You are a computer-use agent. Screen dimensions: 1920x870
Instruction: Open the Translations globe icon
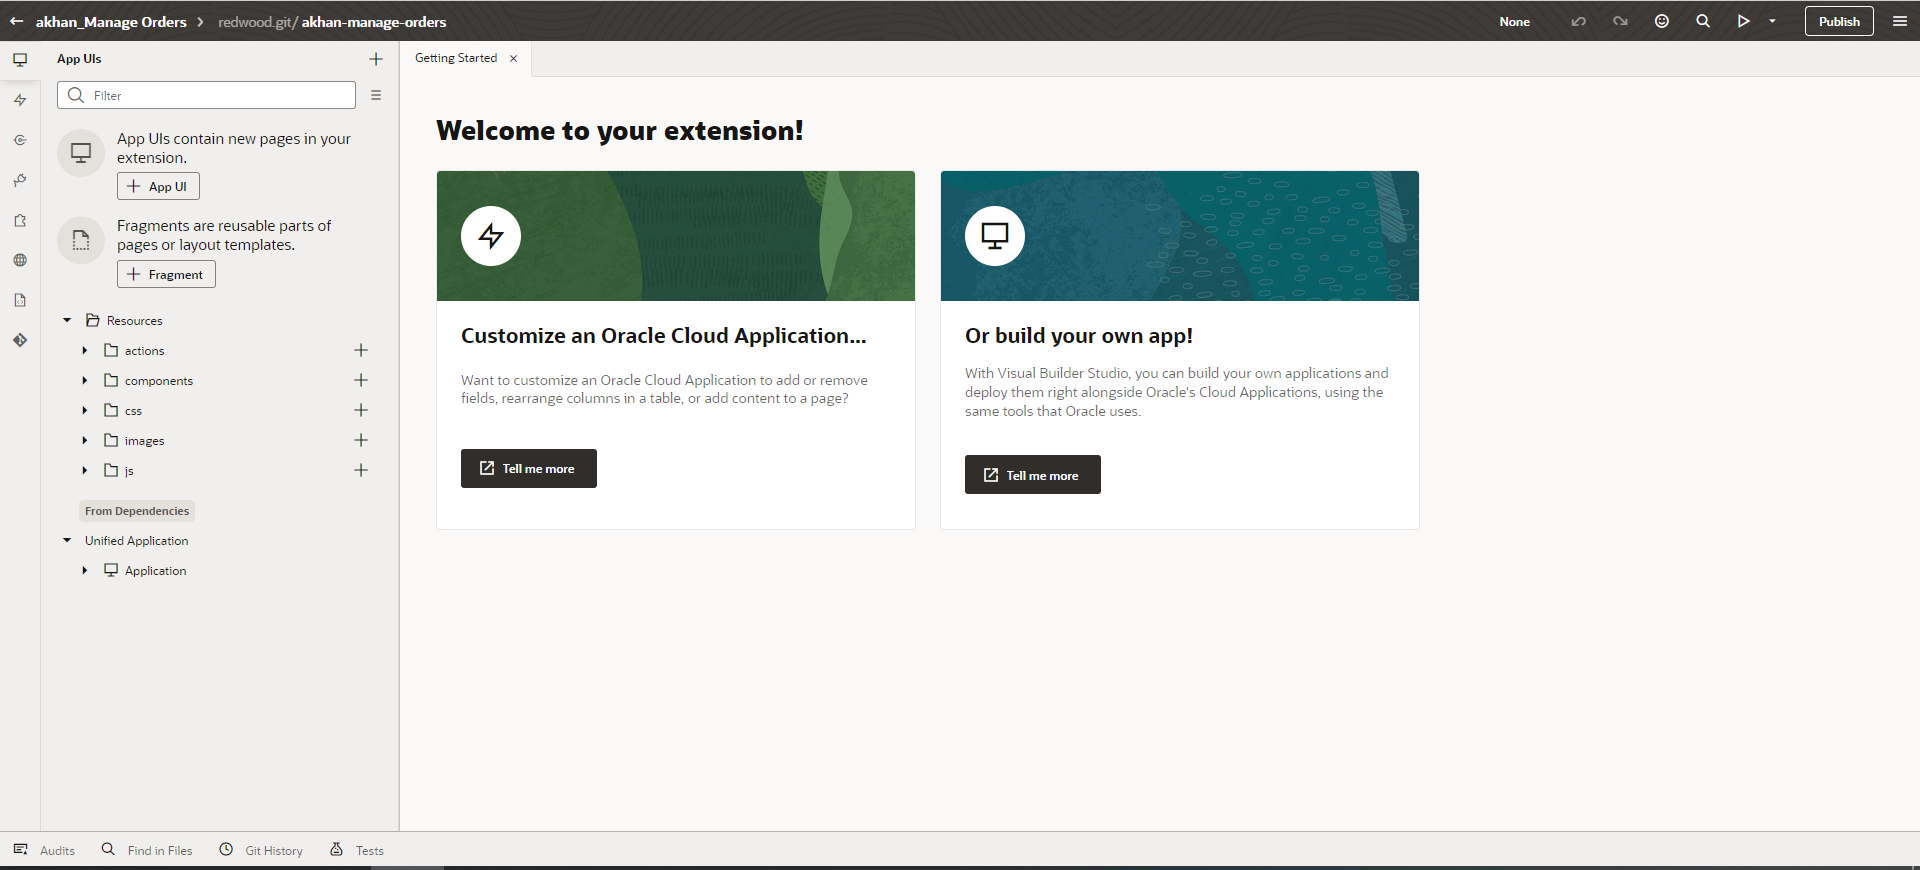(20, 260)
